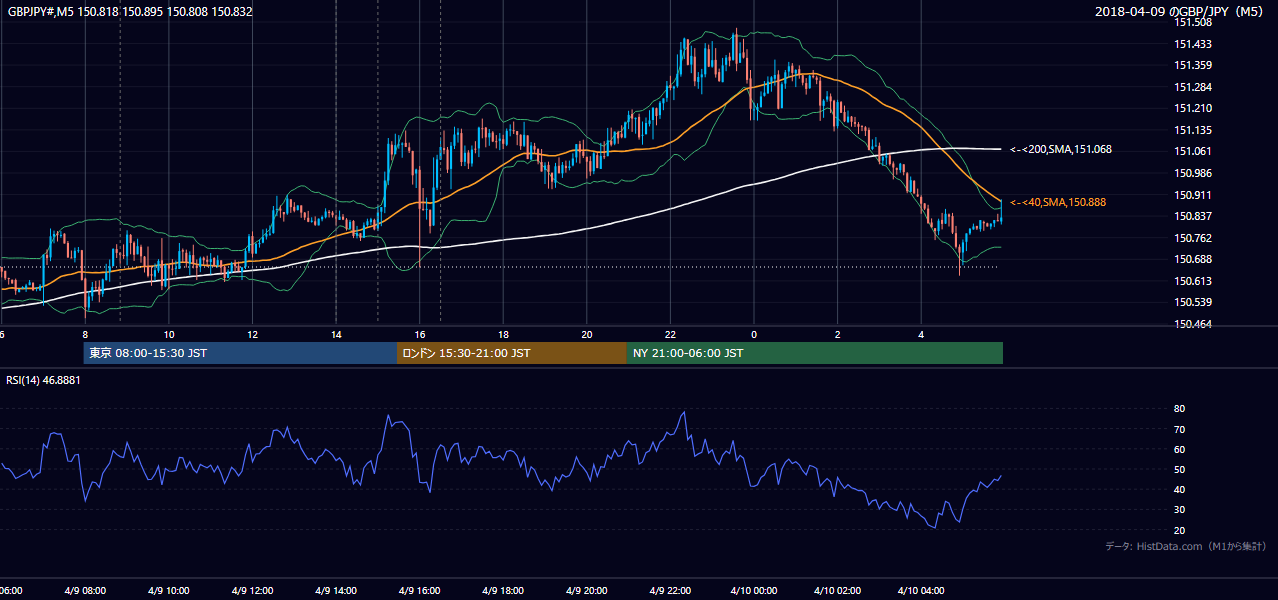Click the 4/9 12:00 time axis label
The width and height of the screenshot is (1278, 600).
[252, 590]
